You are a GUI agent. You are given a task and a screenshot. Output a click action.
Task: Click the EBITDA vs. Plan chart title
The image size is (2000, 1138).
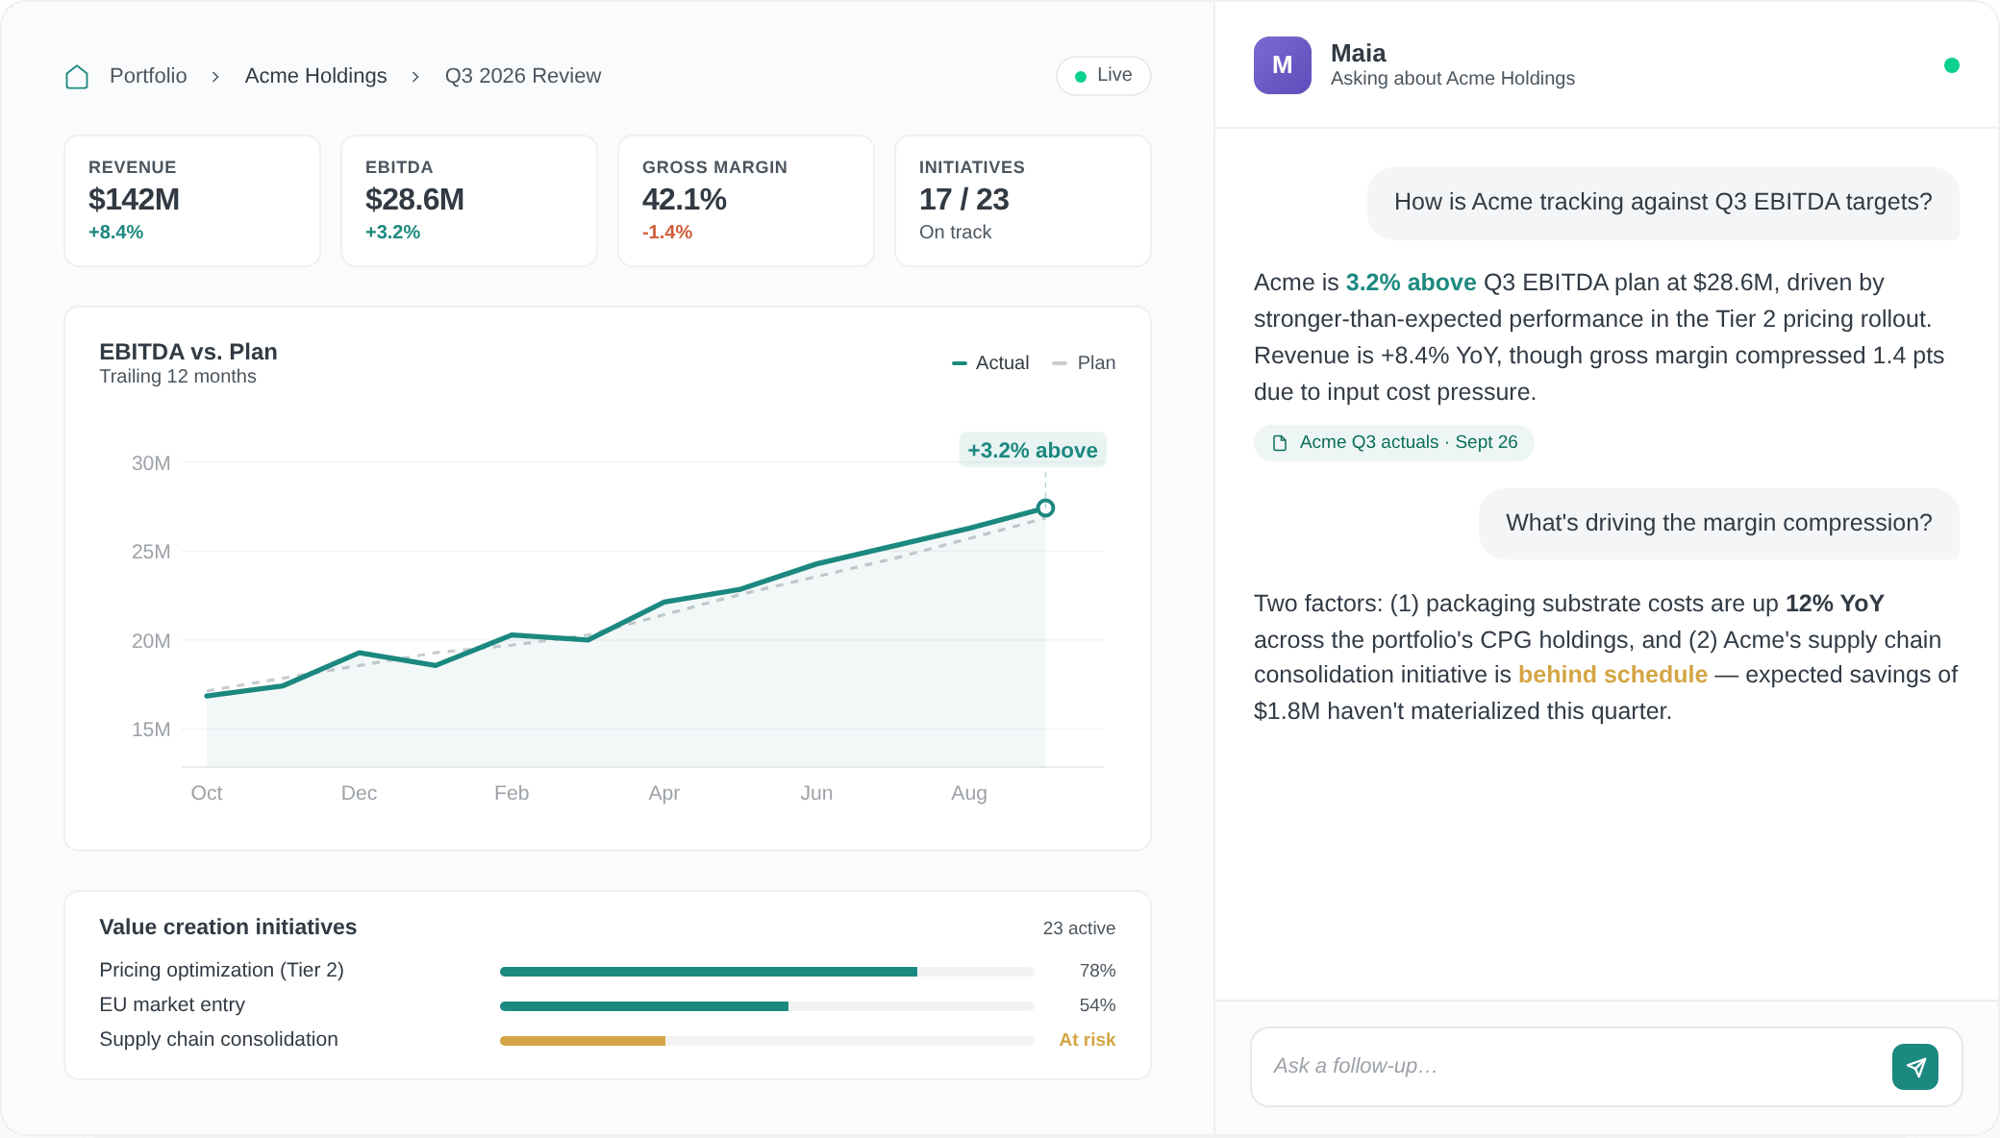pos(188,352)
